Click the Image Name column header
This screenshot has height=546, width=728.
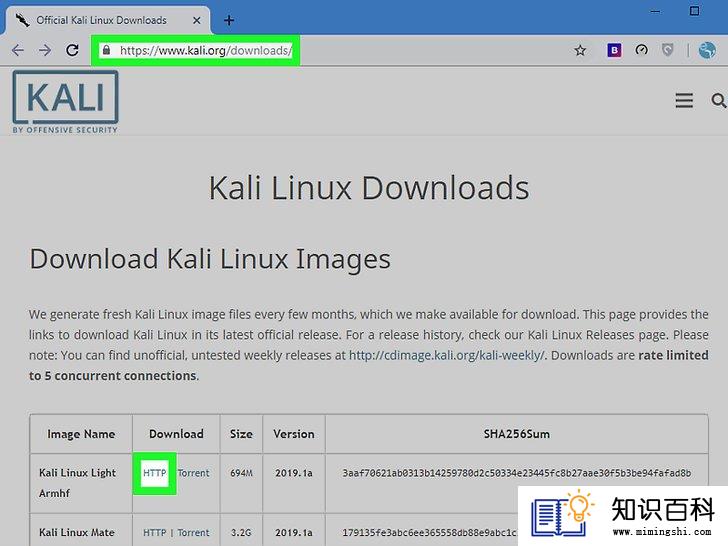coord(81,434)
